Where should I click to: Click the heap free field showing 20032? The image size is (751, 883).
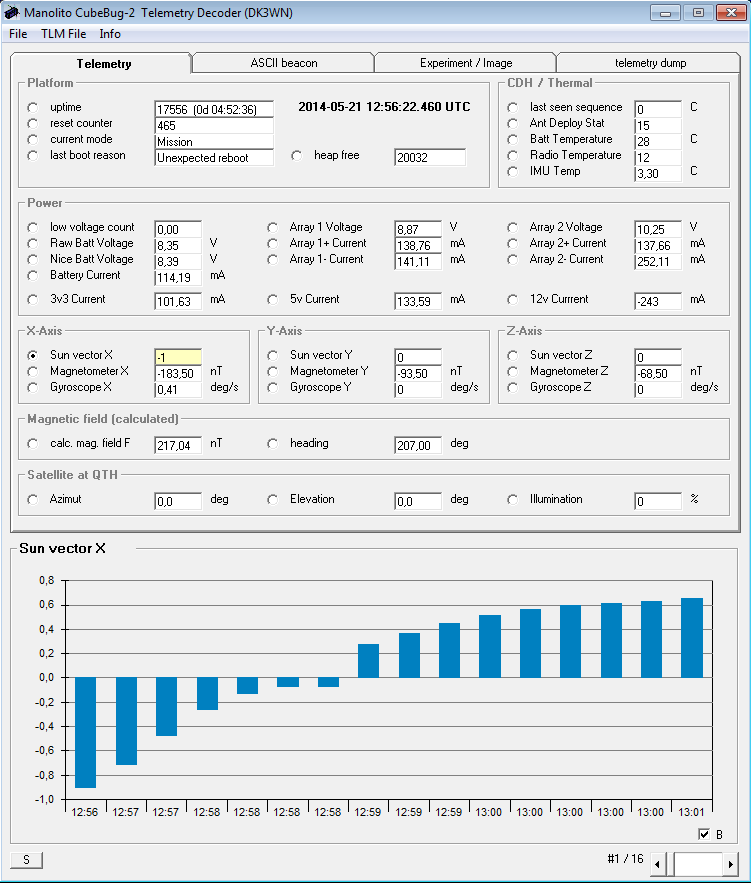(x=430, y=158)
